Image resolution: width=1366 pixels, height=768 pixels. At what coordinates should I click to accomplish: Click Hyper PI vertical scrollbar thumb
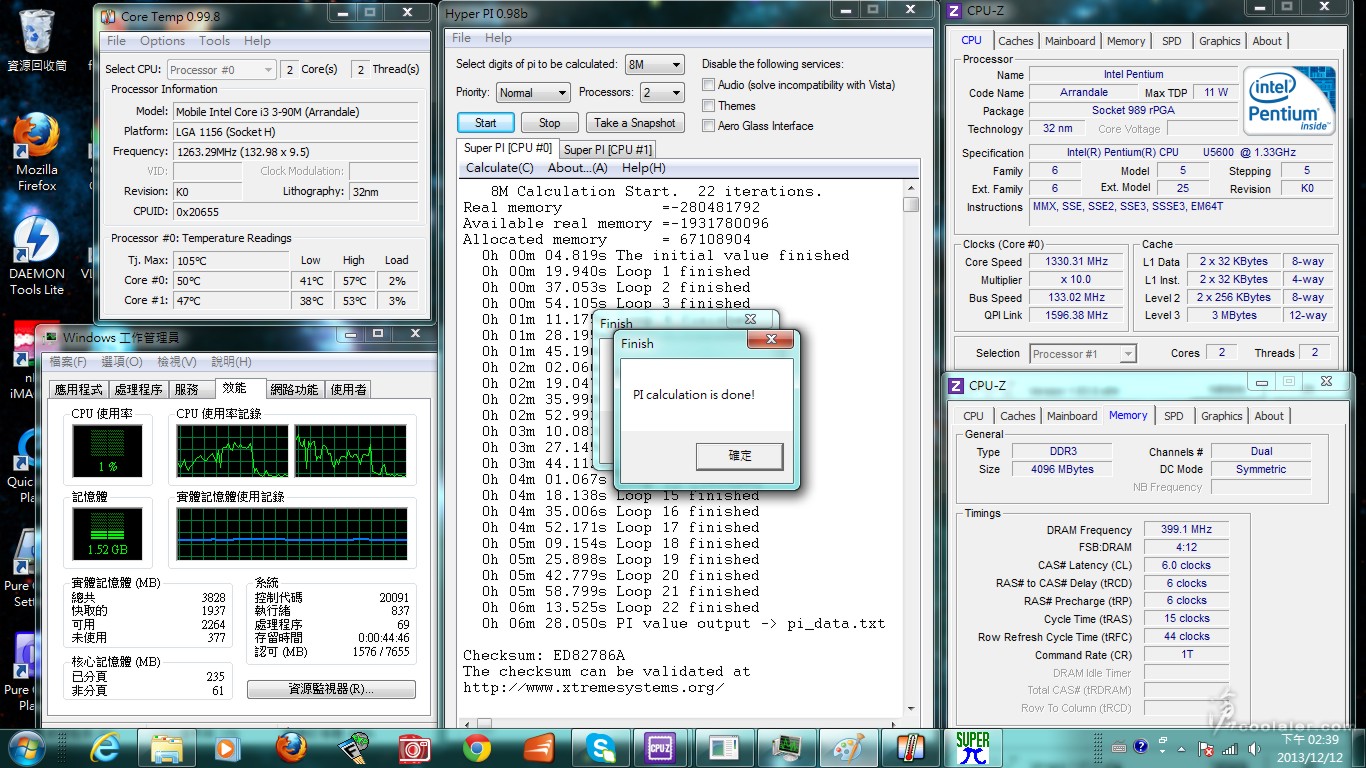[911, 204]
